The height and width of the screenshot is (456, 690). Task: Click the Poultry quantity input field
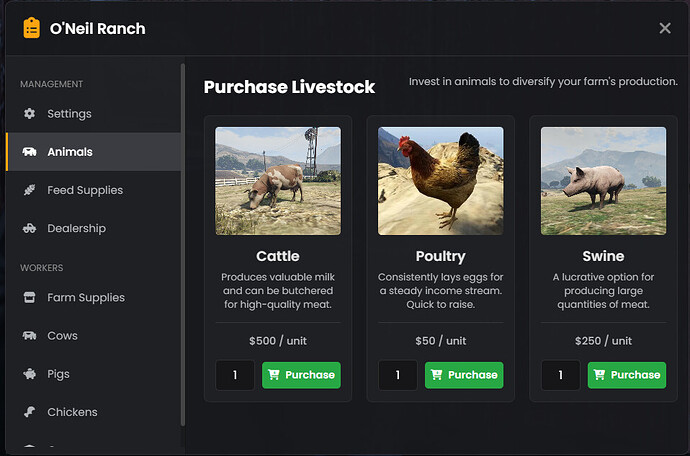coord(398,375)
